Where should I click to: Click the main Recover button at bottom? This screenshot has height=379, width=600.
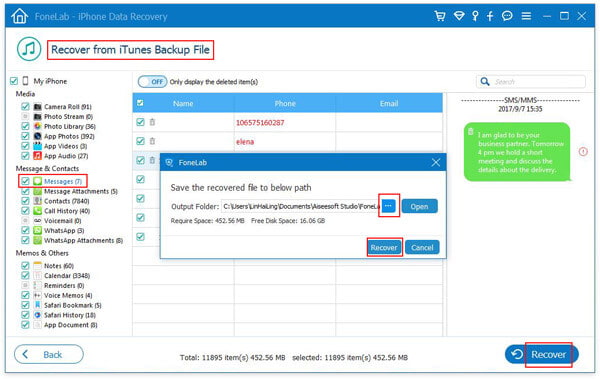pos(541,354)
